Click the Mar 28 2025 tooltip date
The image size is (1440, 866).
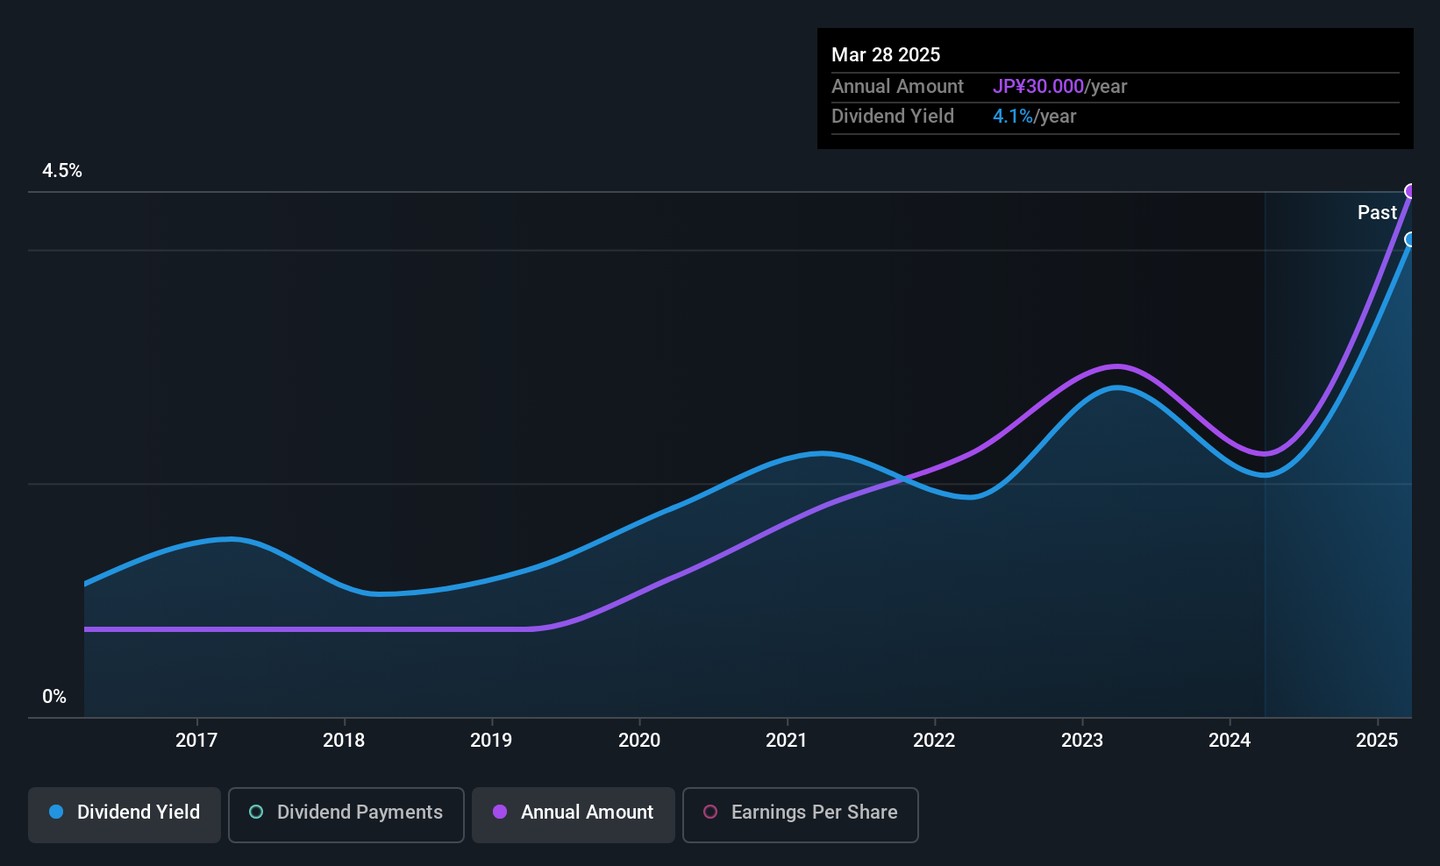[x=886, y=55]
